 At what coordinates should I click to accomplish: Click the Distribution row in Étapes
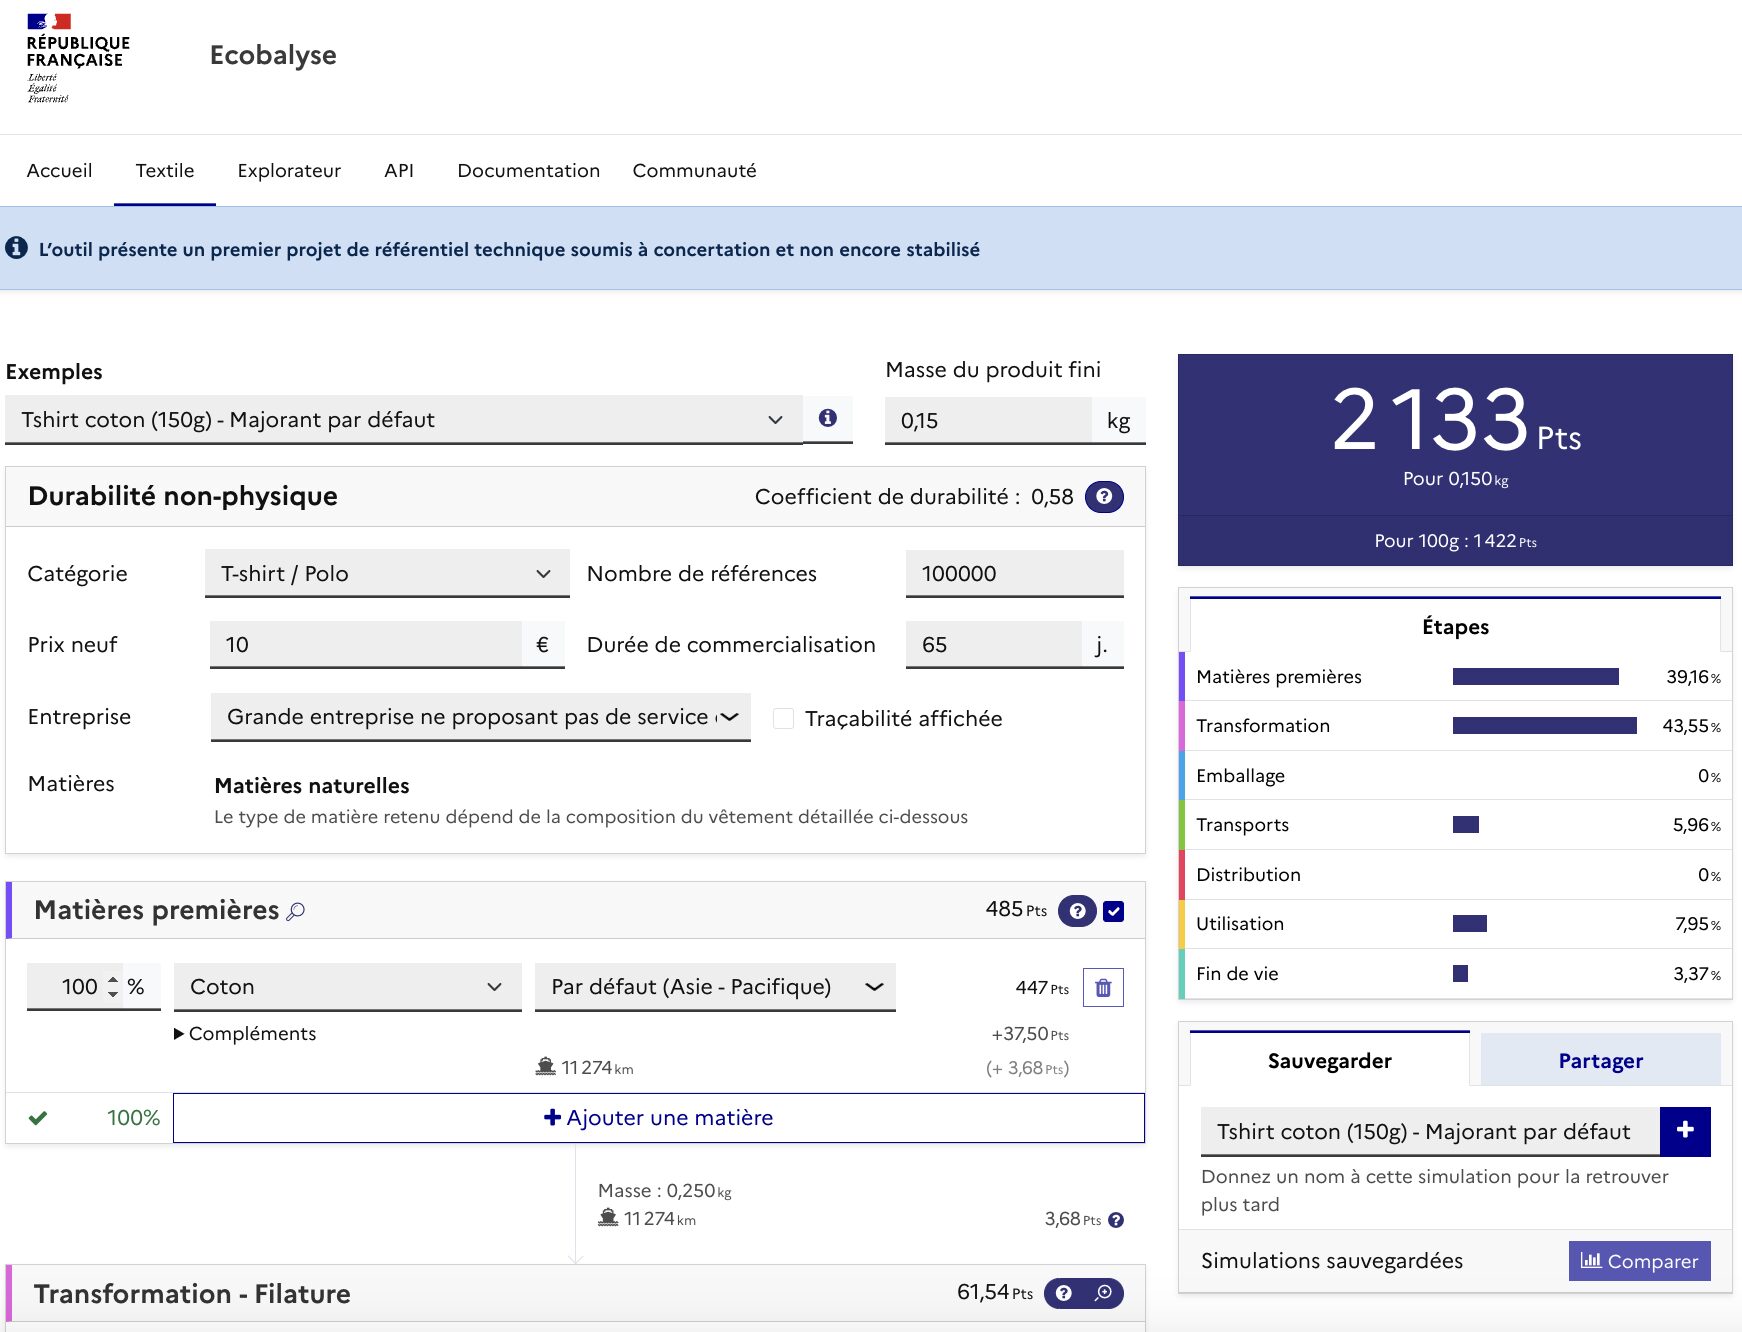[1455, 875]
